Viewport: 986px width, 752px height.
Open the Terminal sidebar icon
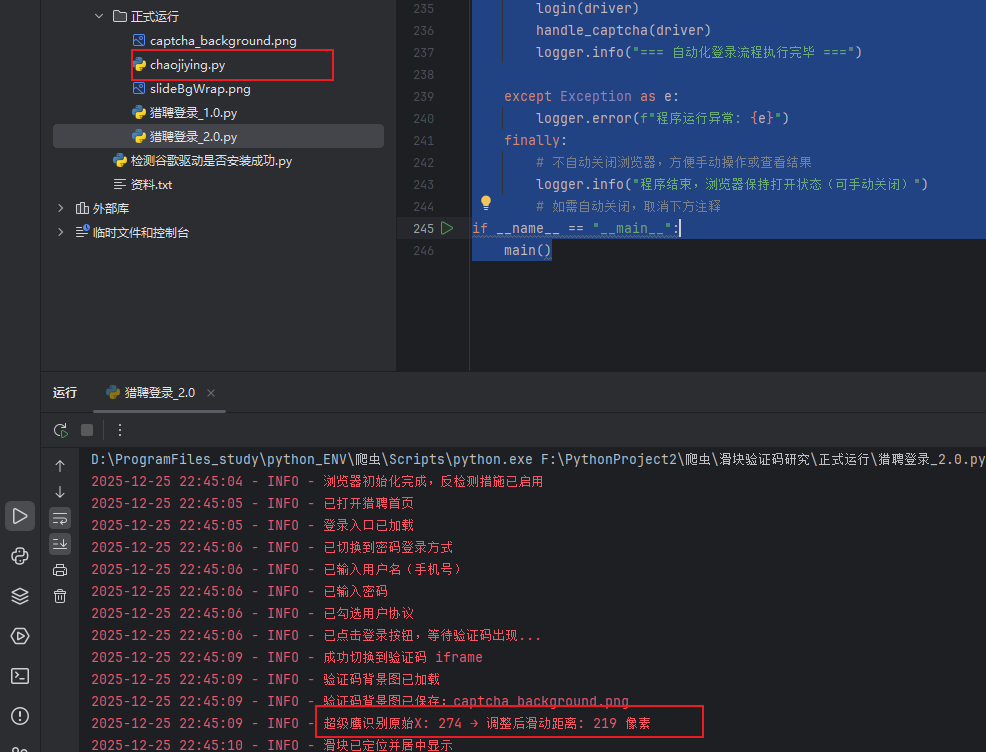(x=19, y=676)
